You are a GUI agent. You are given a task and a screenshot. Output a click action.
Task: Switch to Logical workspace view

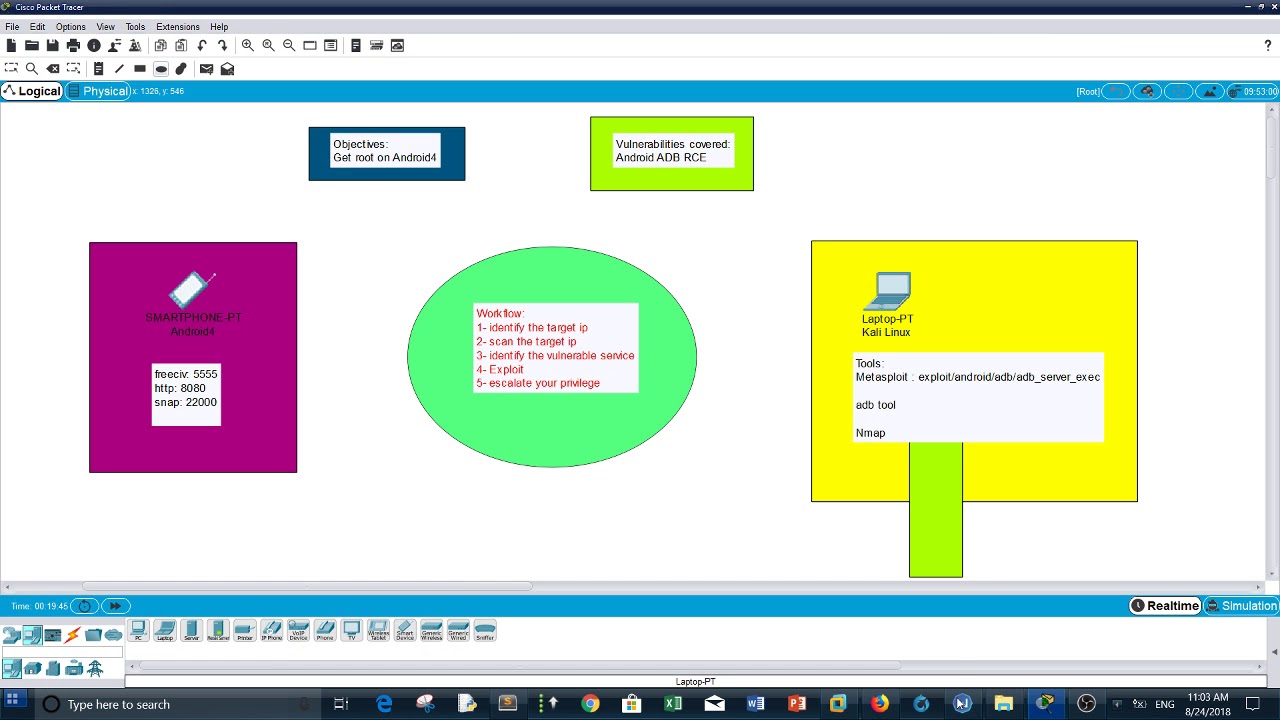click(32, 91)
